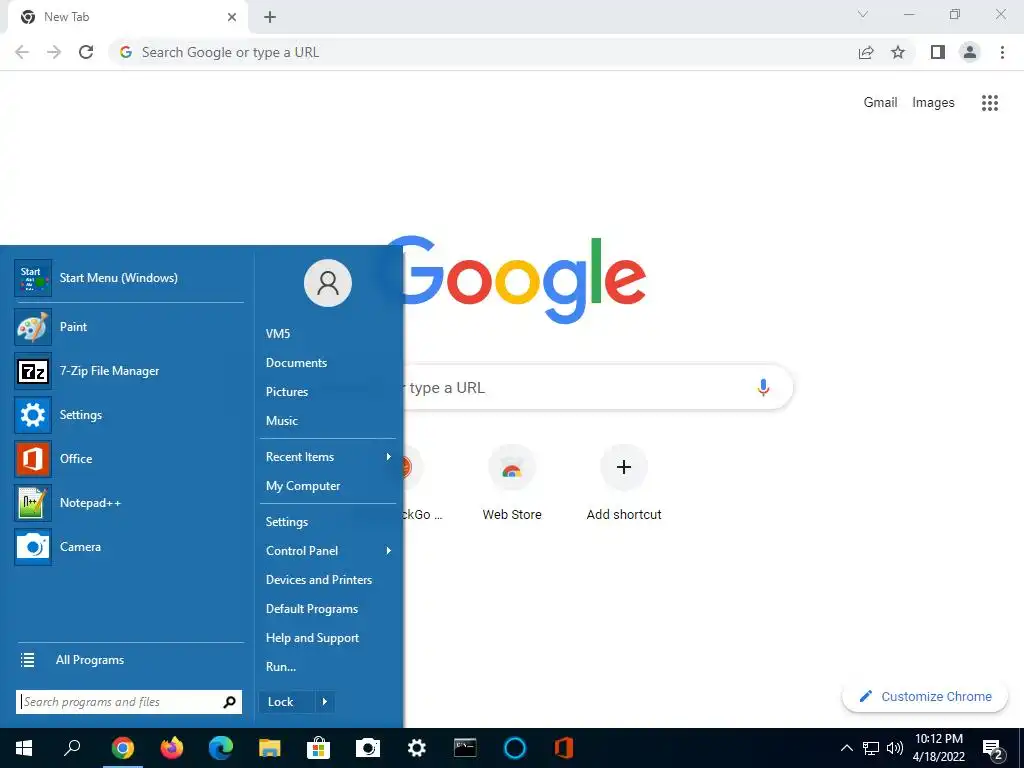Open My Computer from start menu
1024x768 pixels.
[x=303, y=486]
